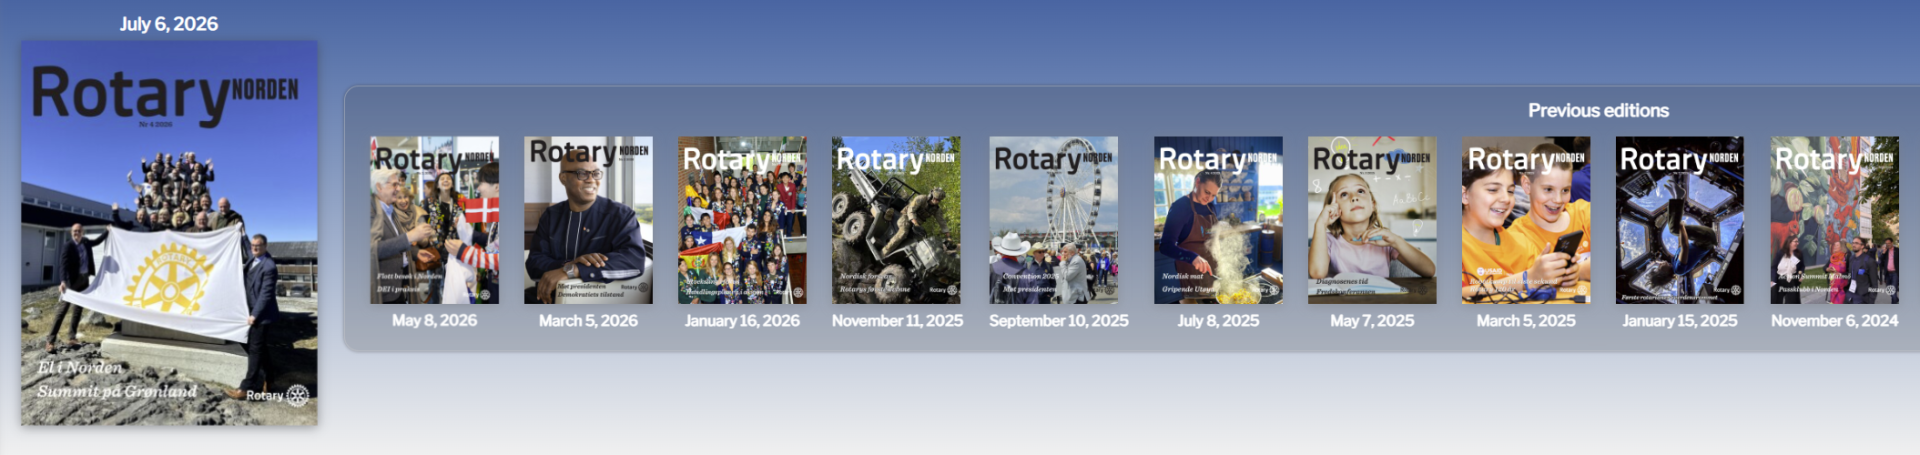Open the May 8, 2026 edition cover

click(434, 220)
